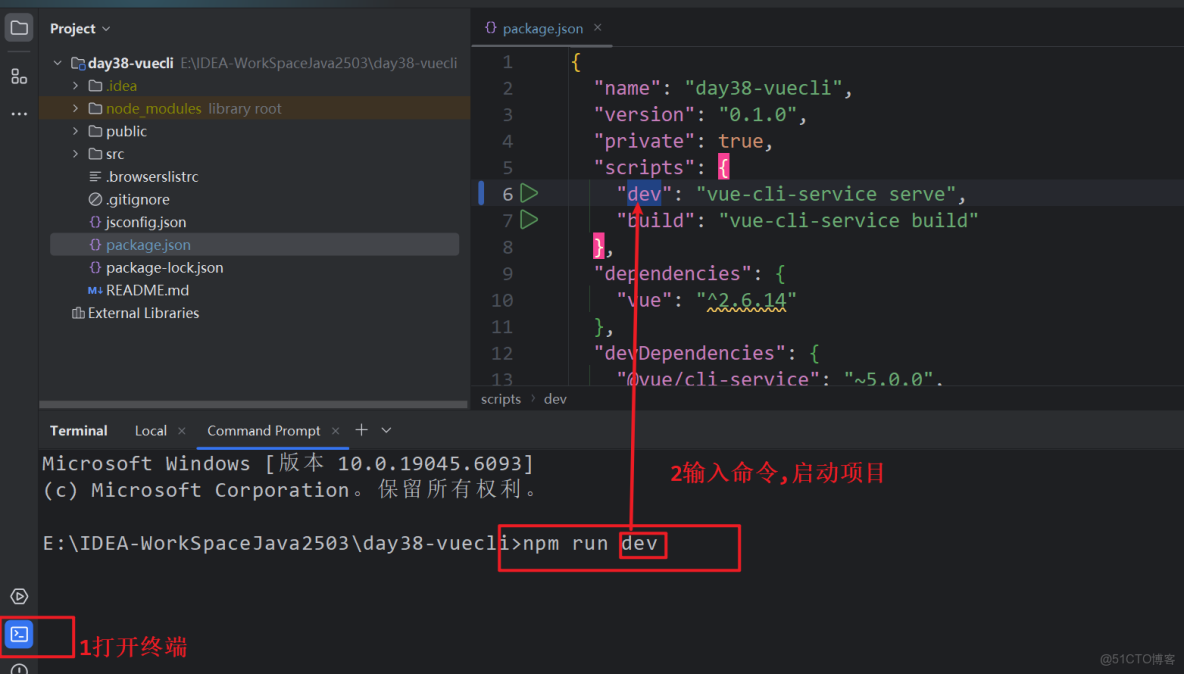Click the More Tool Windows ellipsis icon

click(x=18, y=113)
